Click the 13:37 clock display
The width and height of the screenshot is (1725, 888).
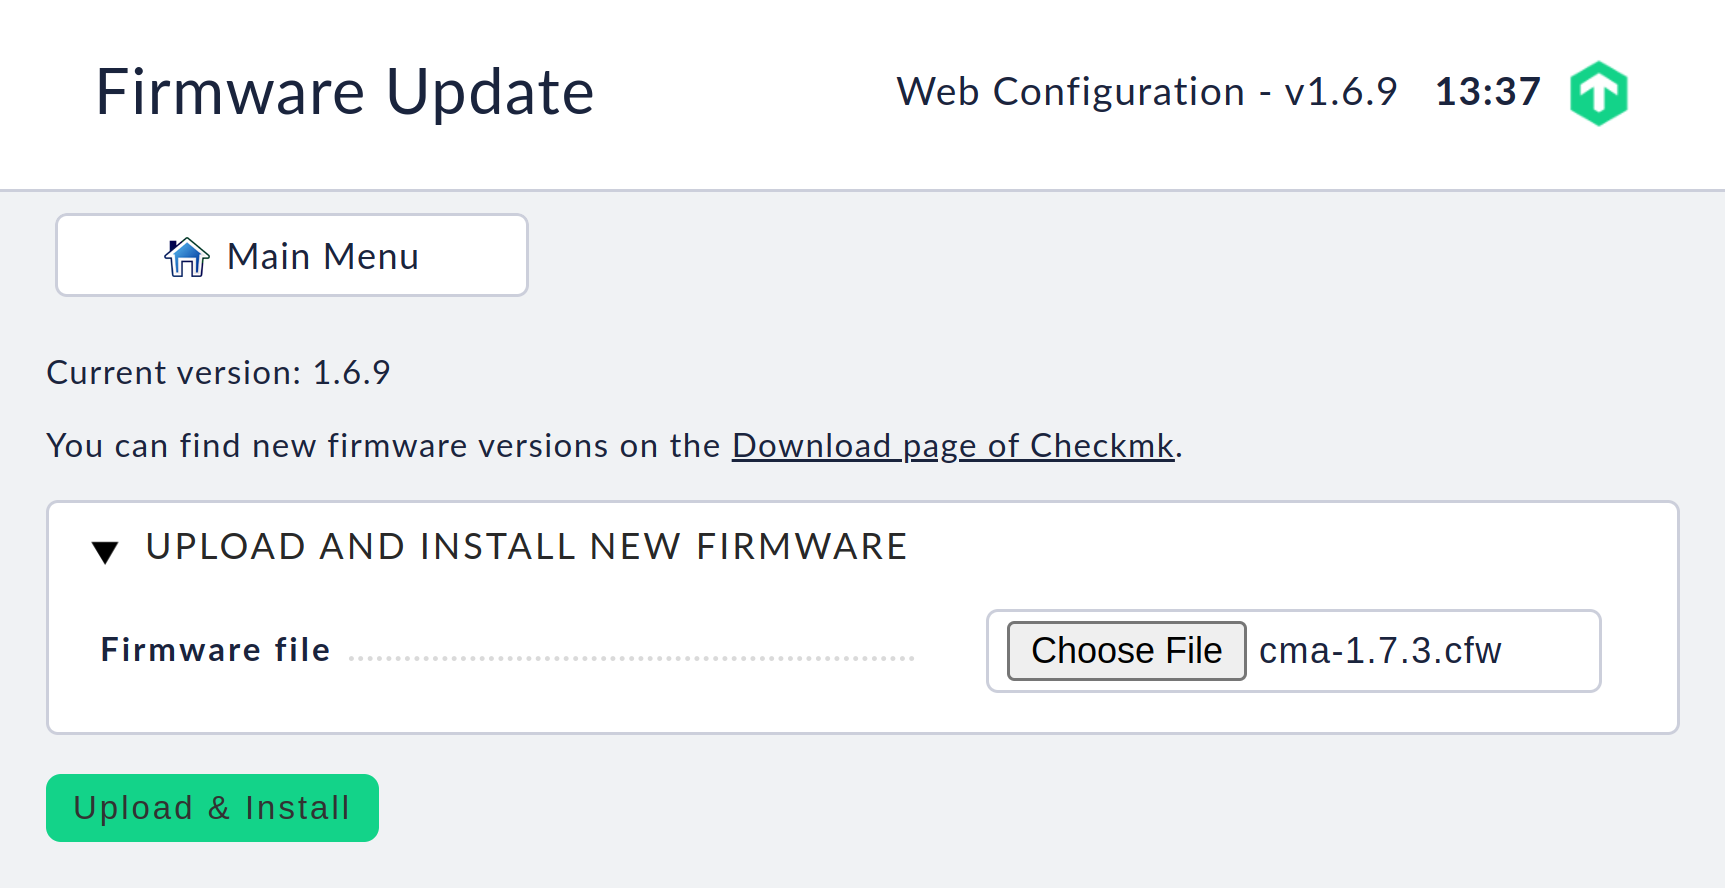pos(1487,91)
